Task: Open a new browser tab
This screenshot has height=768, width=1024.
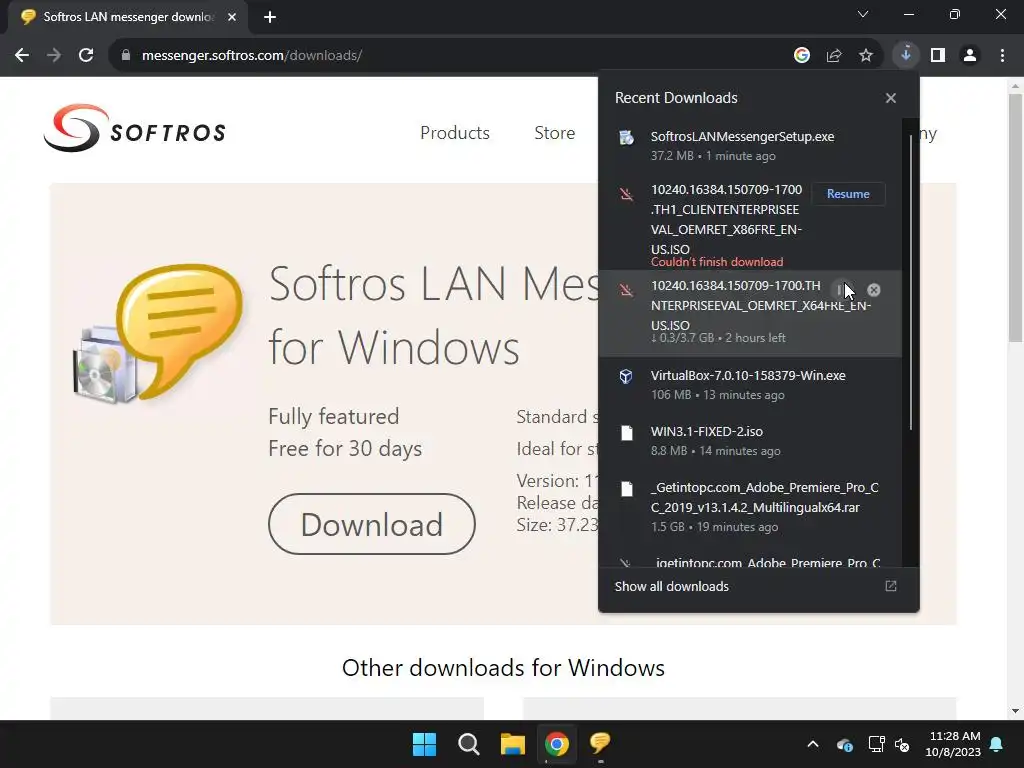Action: 270,17
